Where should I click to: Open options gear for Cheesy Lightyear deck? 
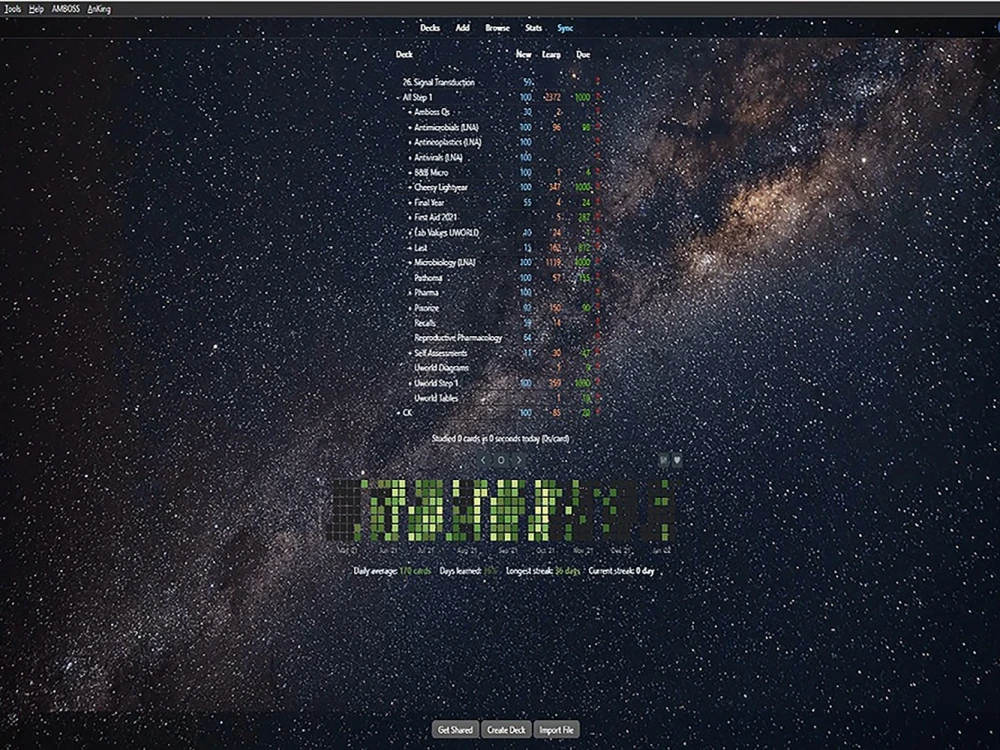coord(598,188)
